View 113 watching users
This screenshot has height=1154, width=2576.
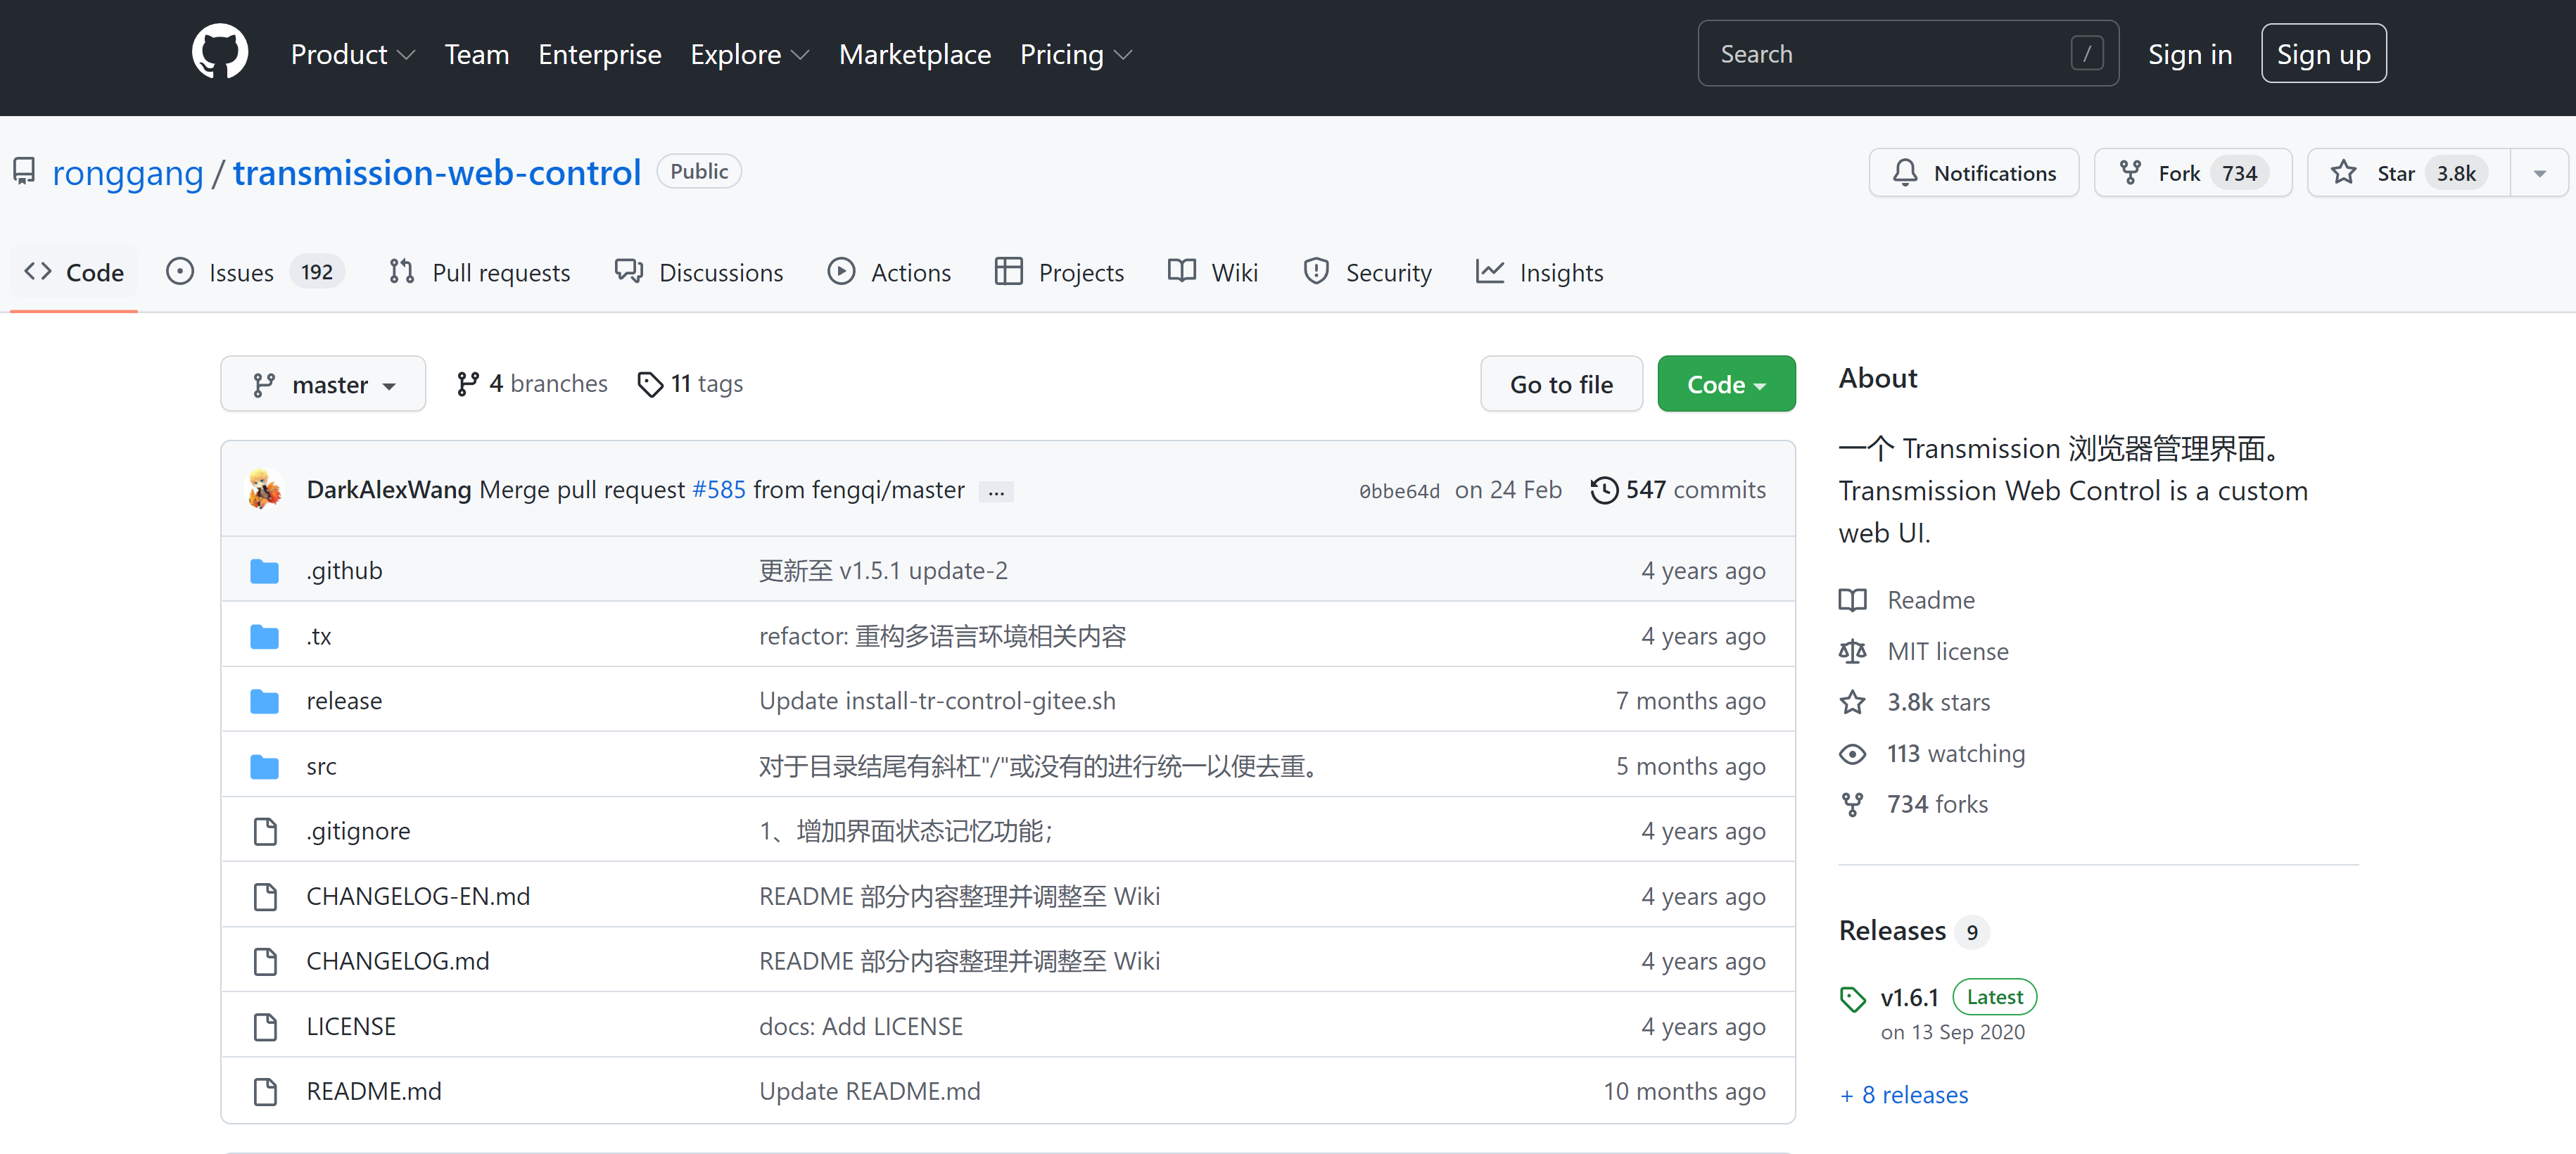coord(1932,754)
